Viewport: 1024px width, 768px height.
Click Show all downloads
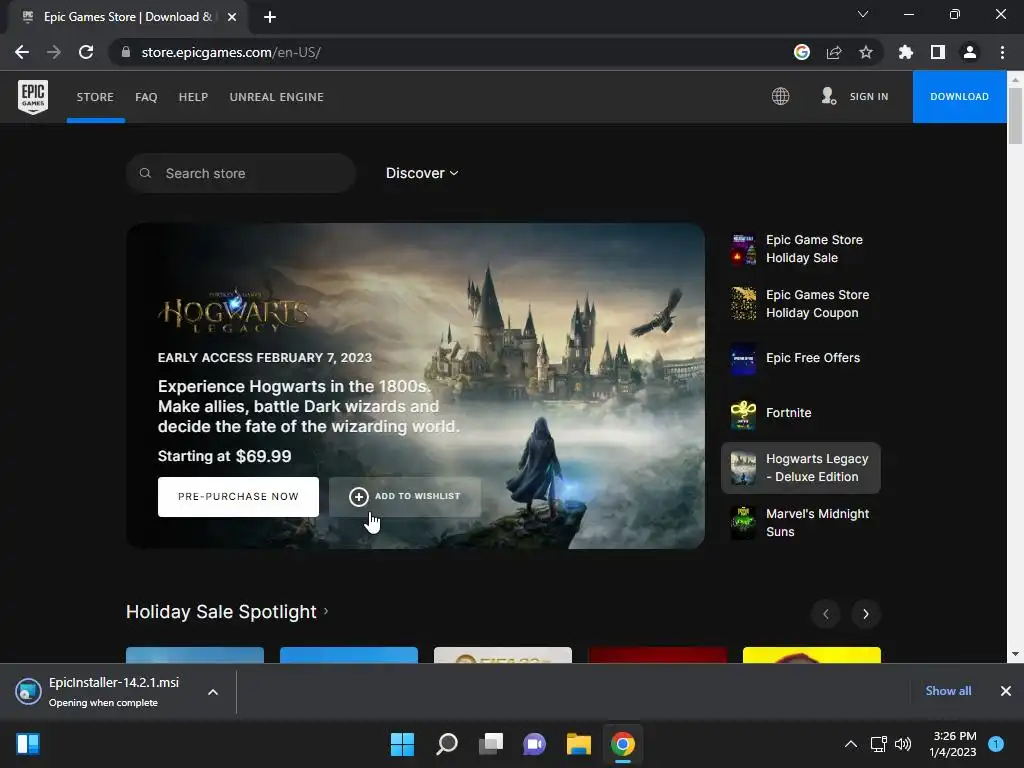coord(948,691)
